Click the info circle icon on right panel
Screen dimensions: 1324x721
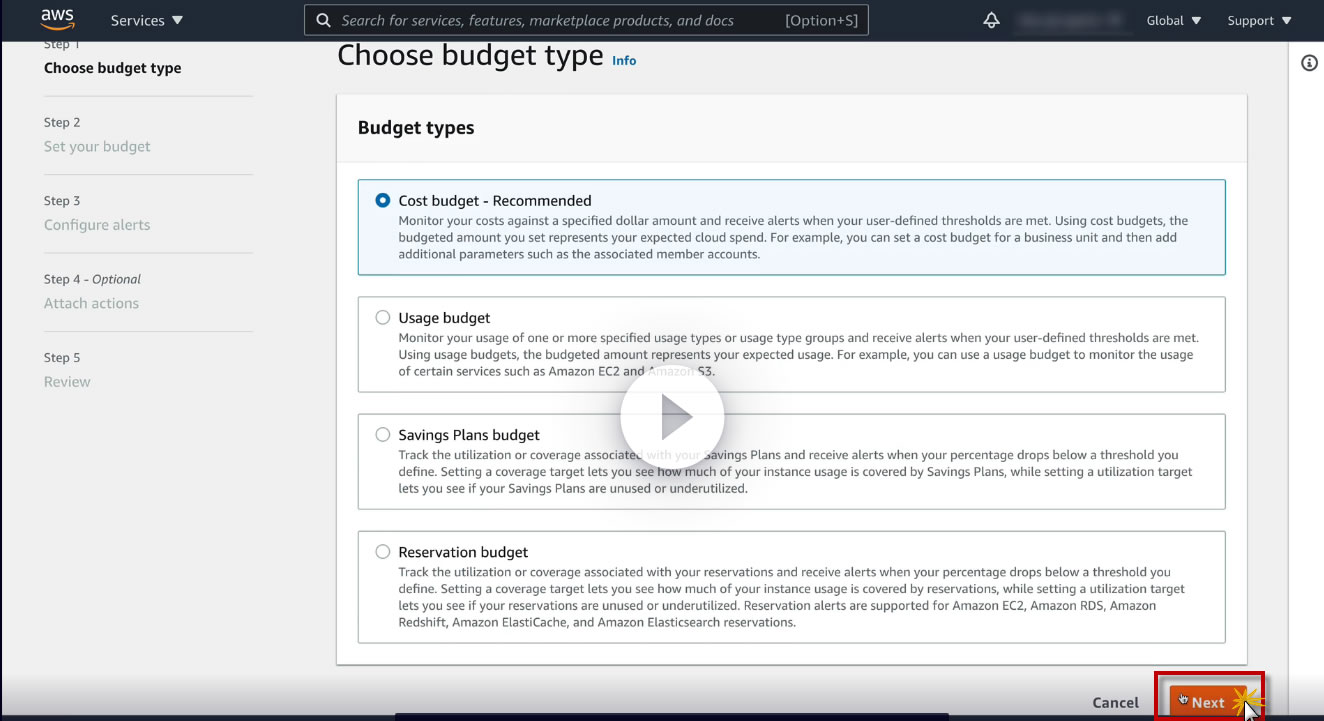pyautogui.click(x=1309, y=63)
